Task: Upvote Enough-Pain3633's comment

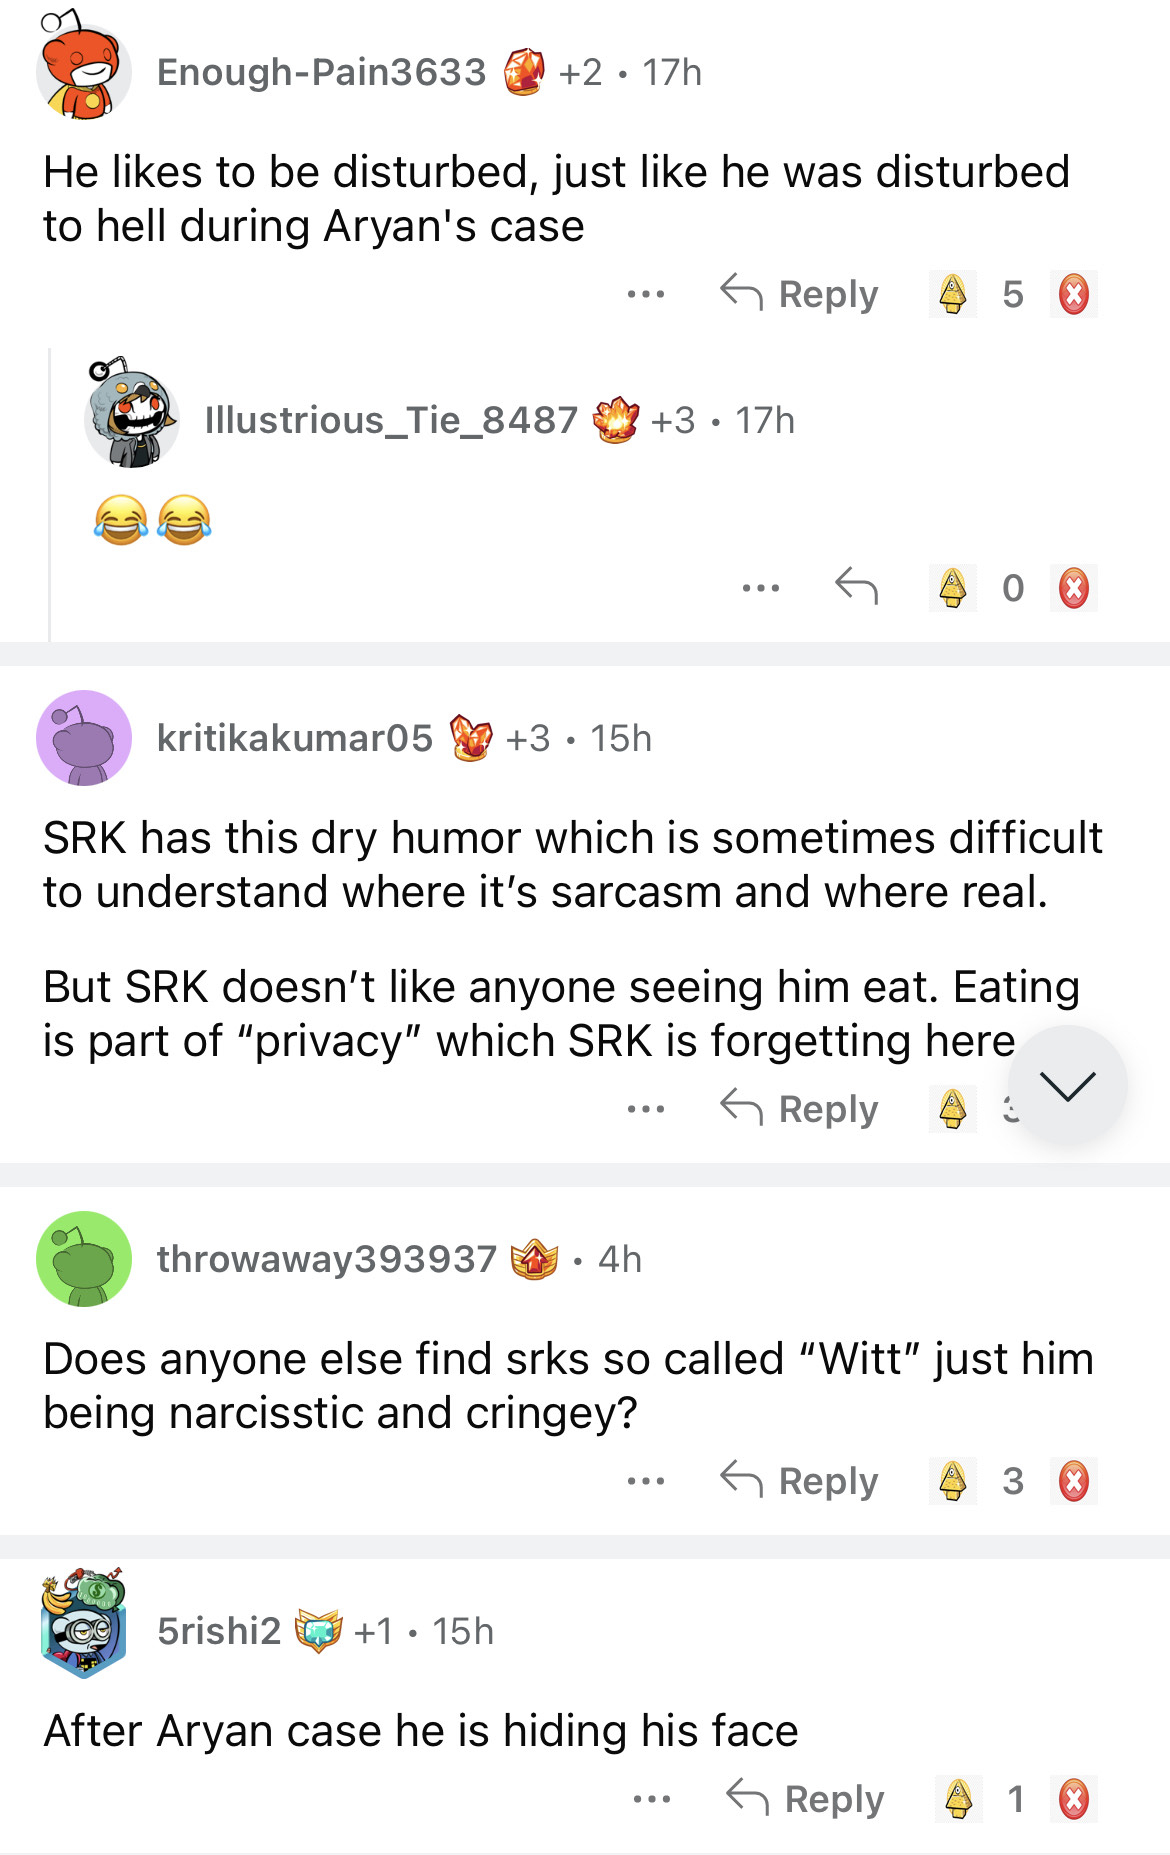Action: click(x=953, y=294)
